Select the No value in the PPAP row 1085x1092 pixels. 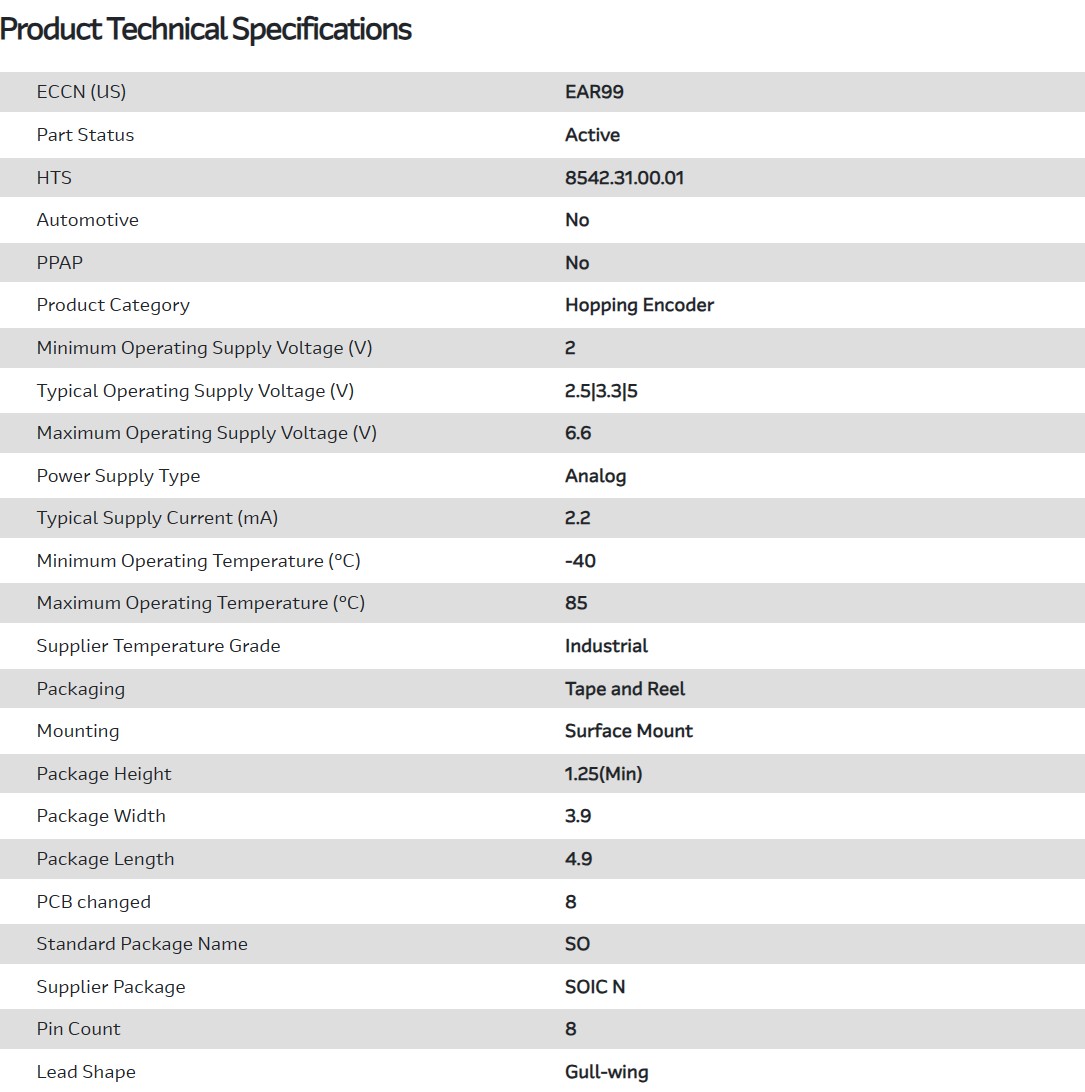[x=577, y=263]
